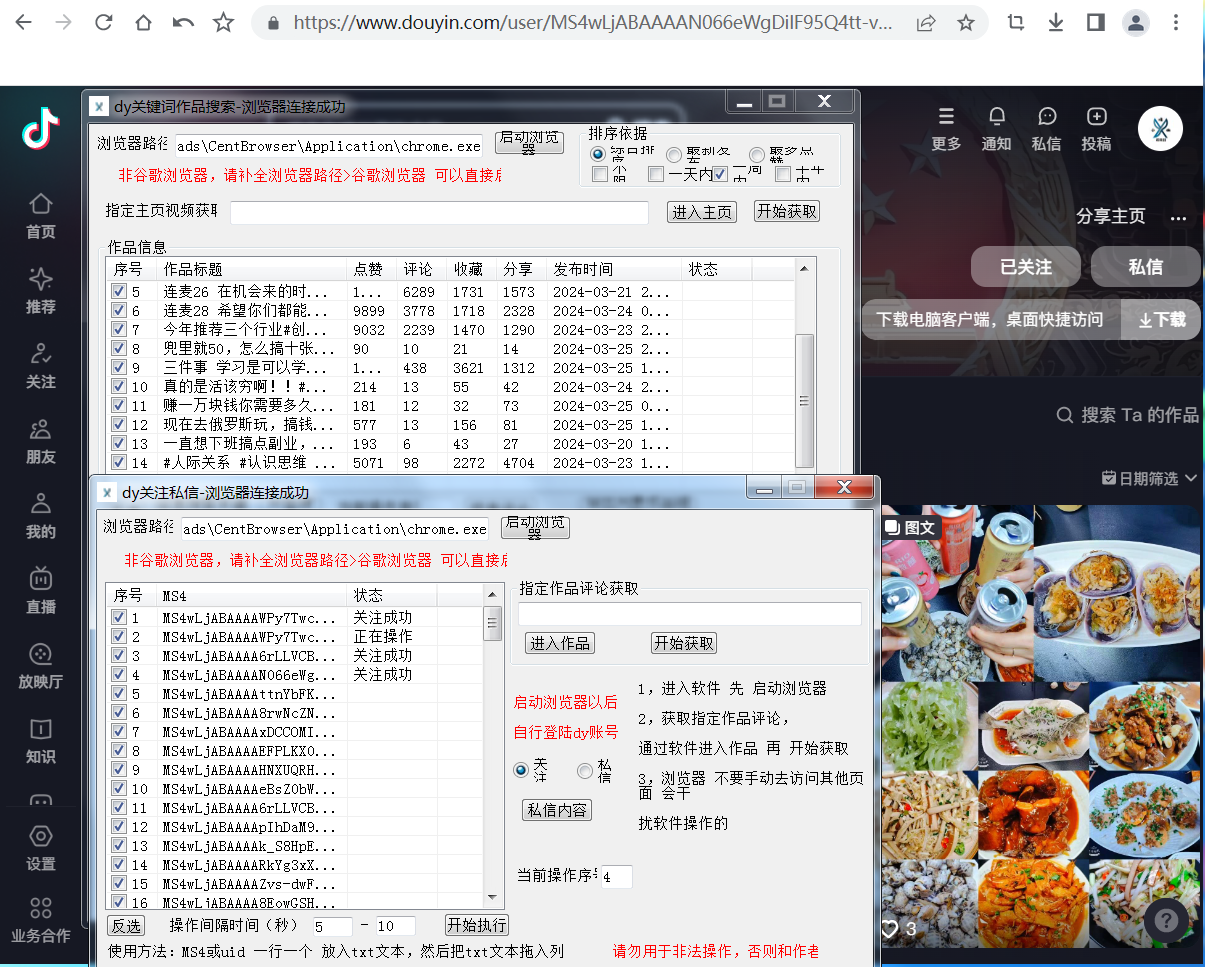Toggle the 一天内 checkbox in sort options
This screenshot has height=967, width=1205.
tap(656, 175)
